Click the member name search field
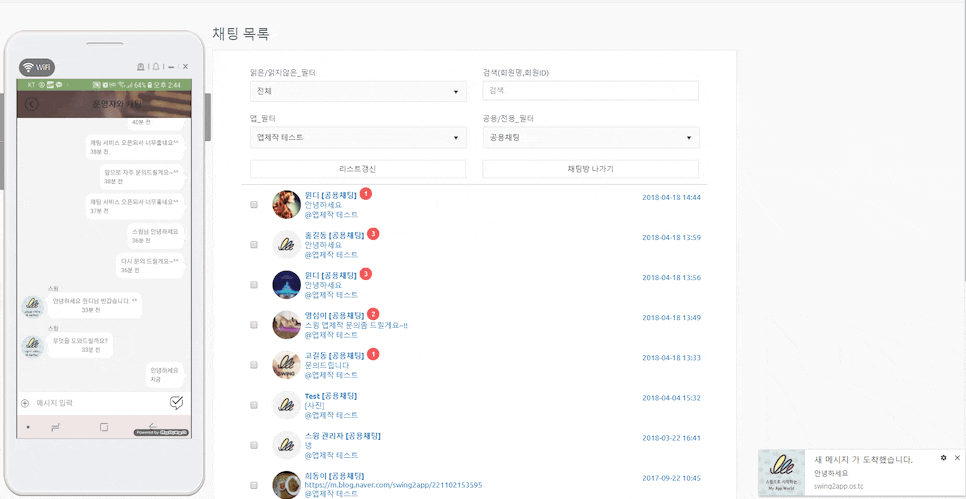The image size is (966, 499). (590, 91)
